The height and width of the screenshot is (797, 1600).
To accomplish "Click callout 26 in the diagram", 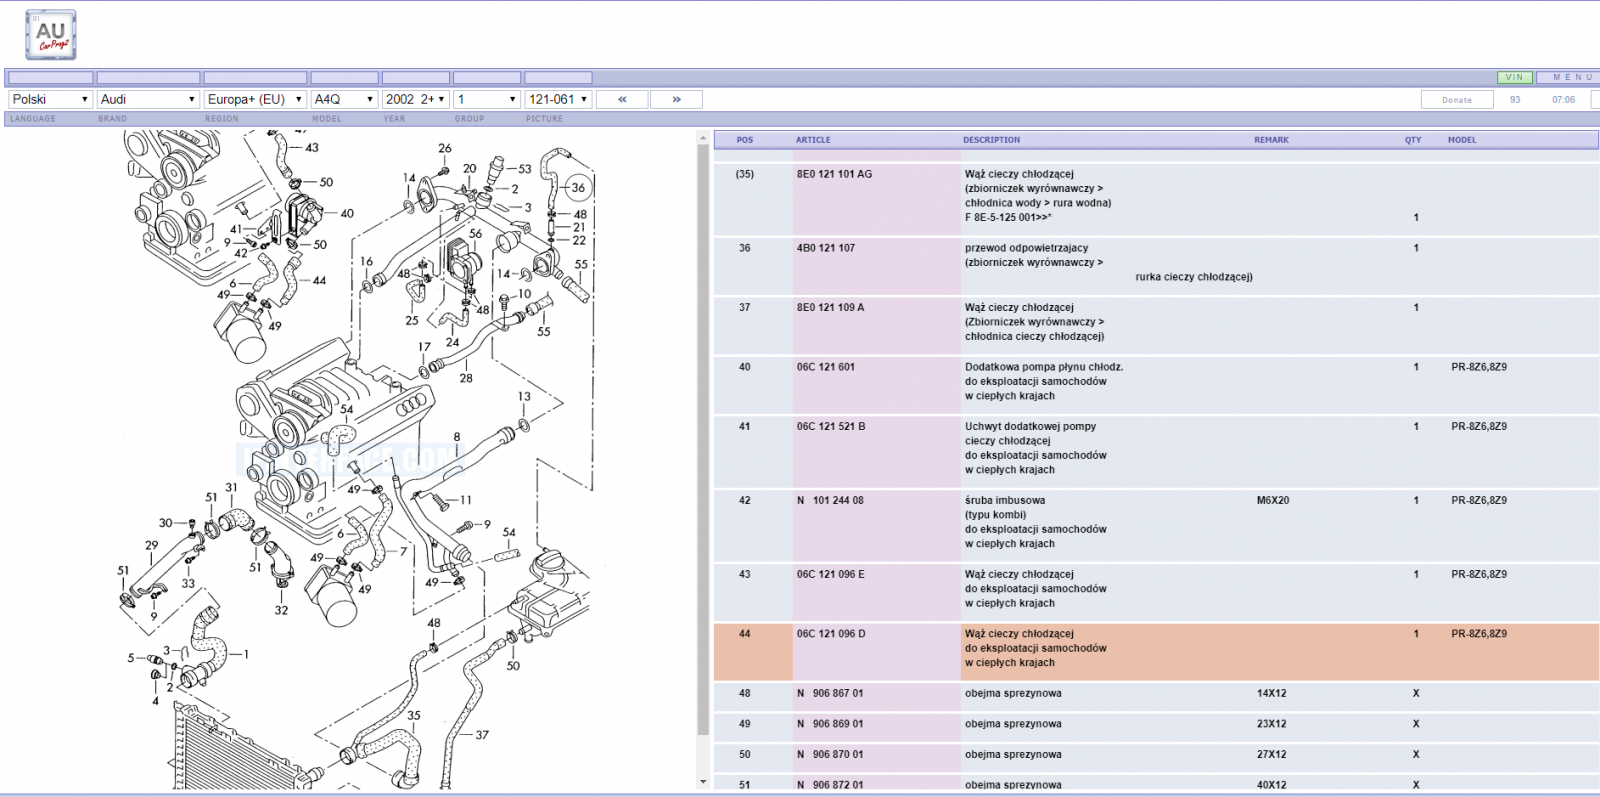I will (x=445, y=148).
